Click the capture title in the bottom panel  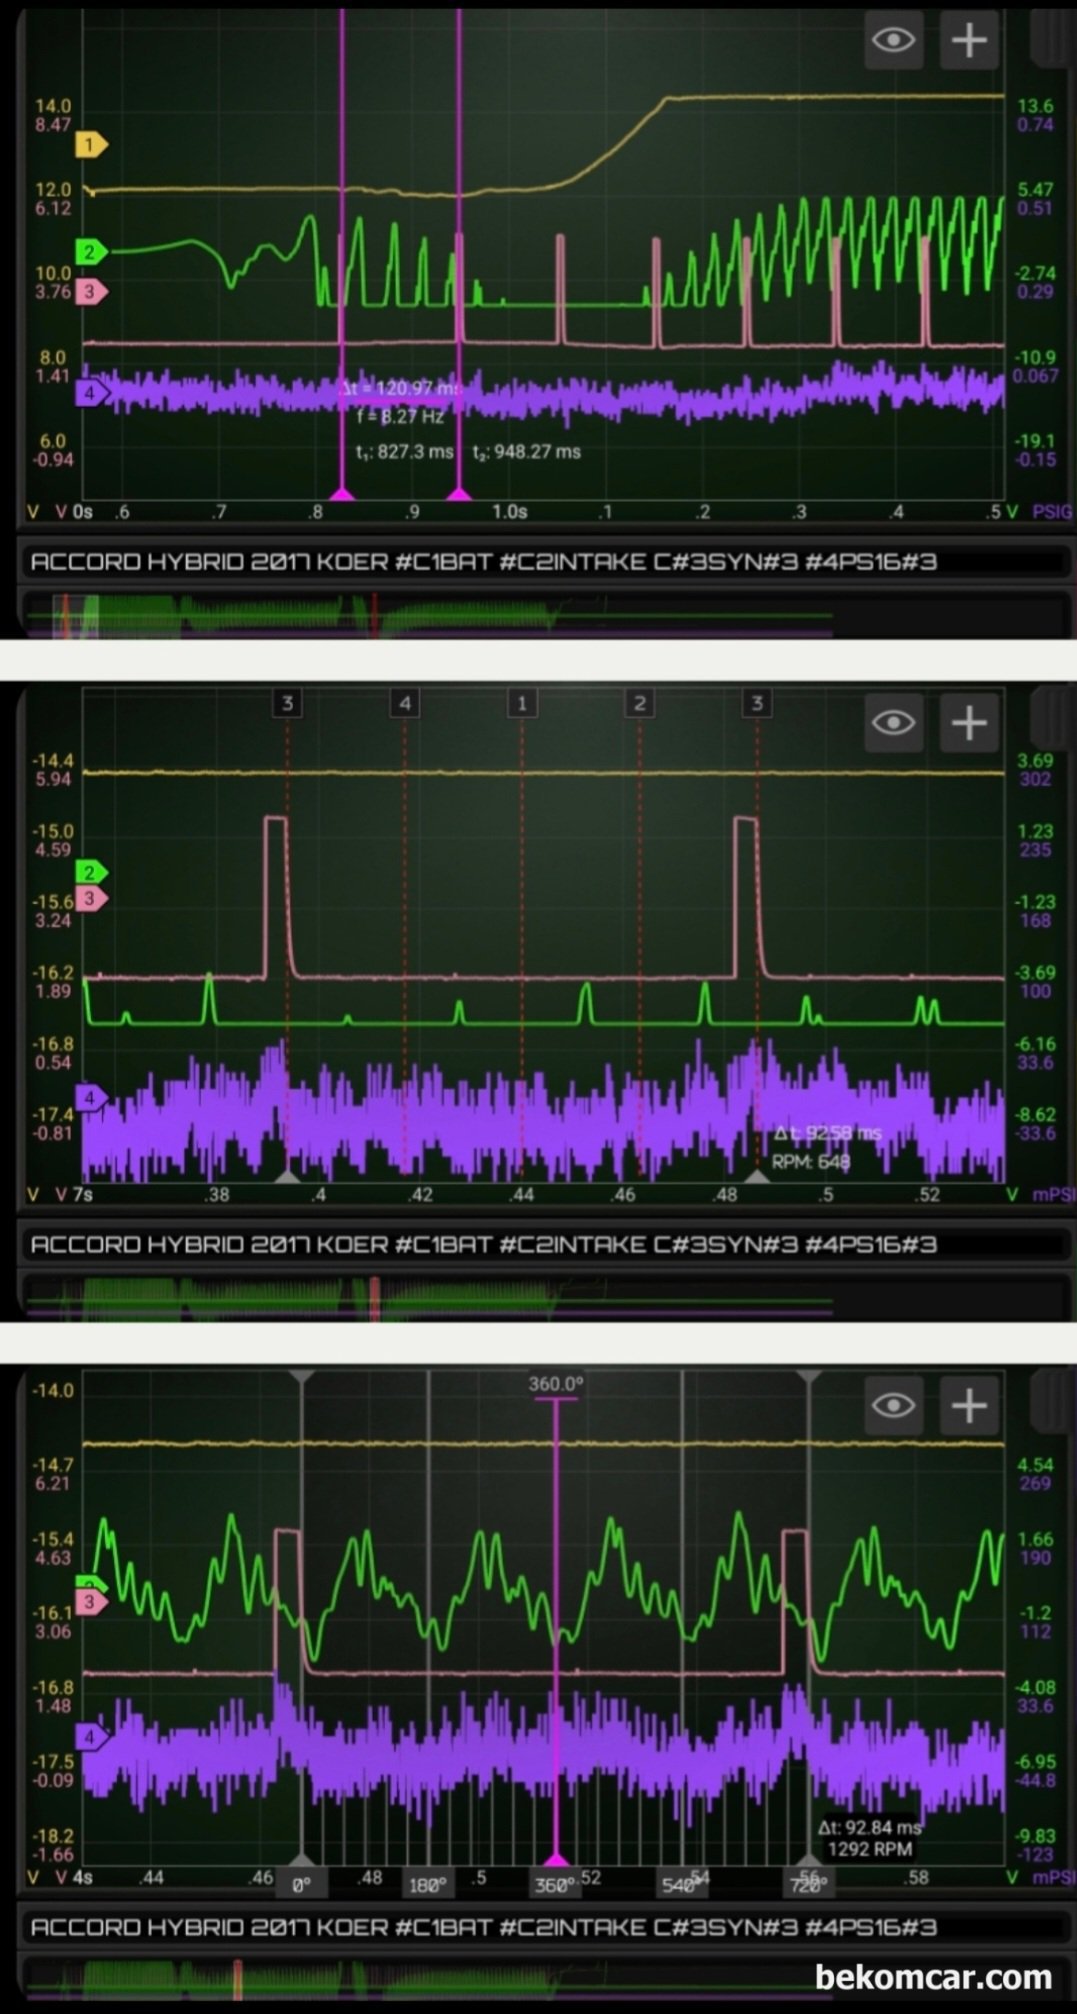coord(484,1928)
